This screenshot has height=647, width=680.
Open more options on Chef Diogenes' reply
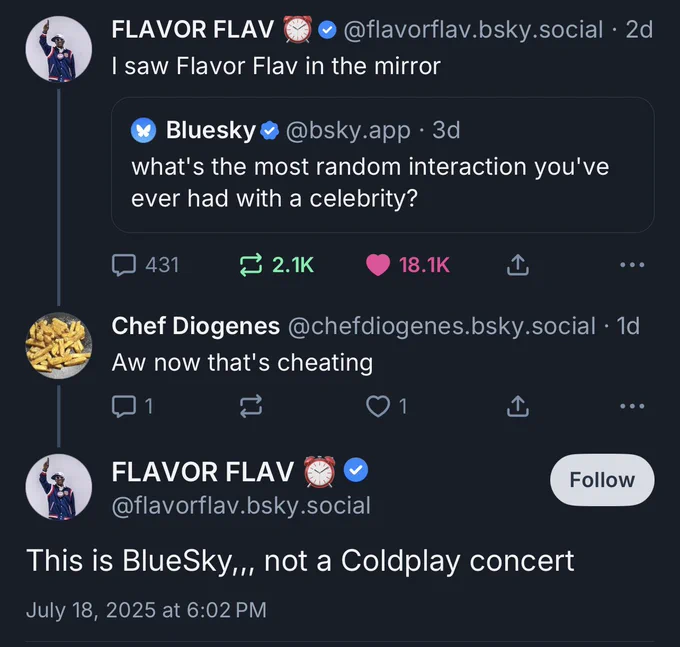pos(631,406)
